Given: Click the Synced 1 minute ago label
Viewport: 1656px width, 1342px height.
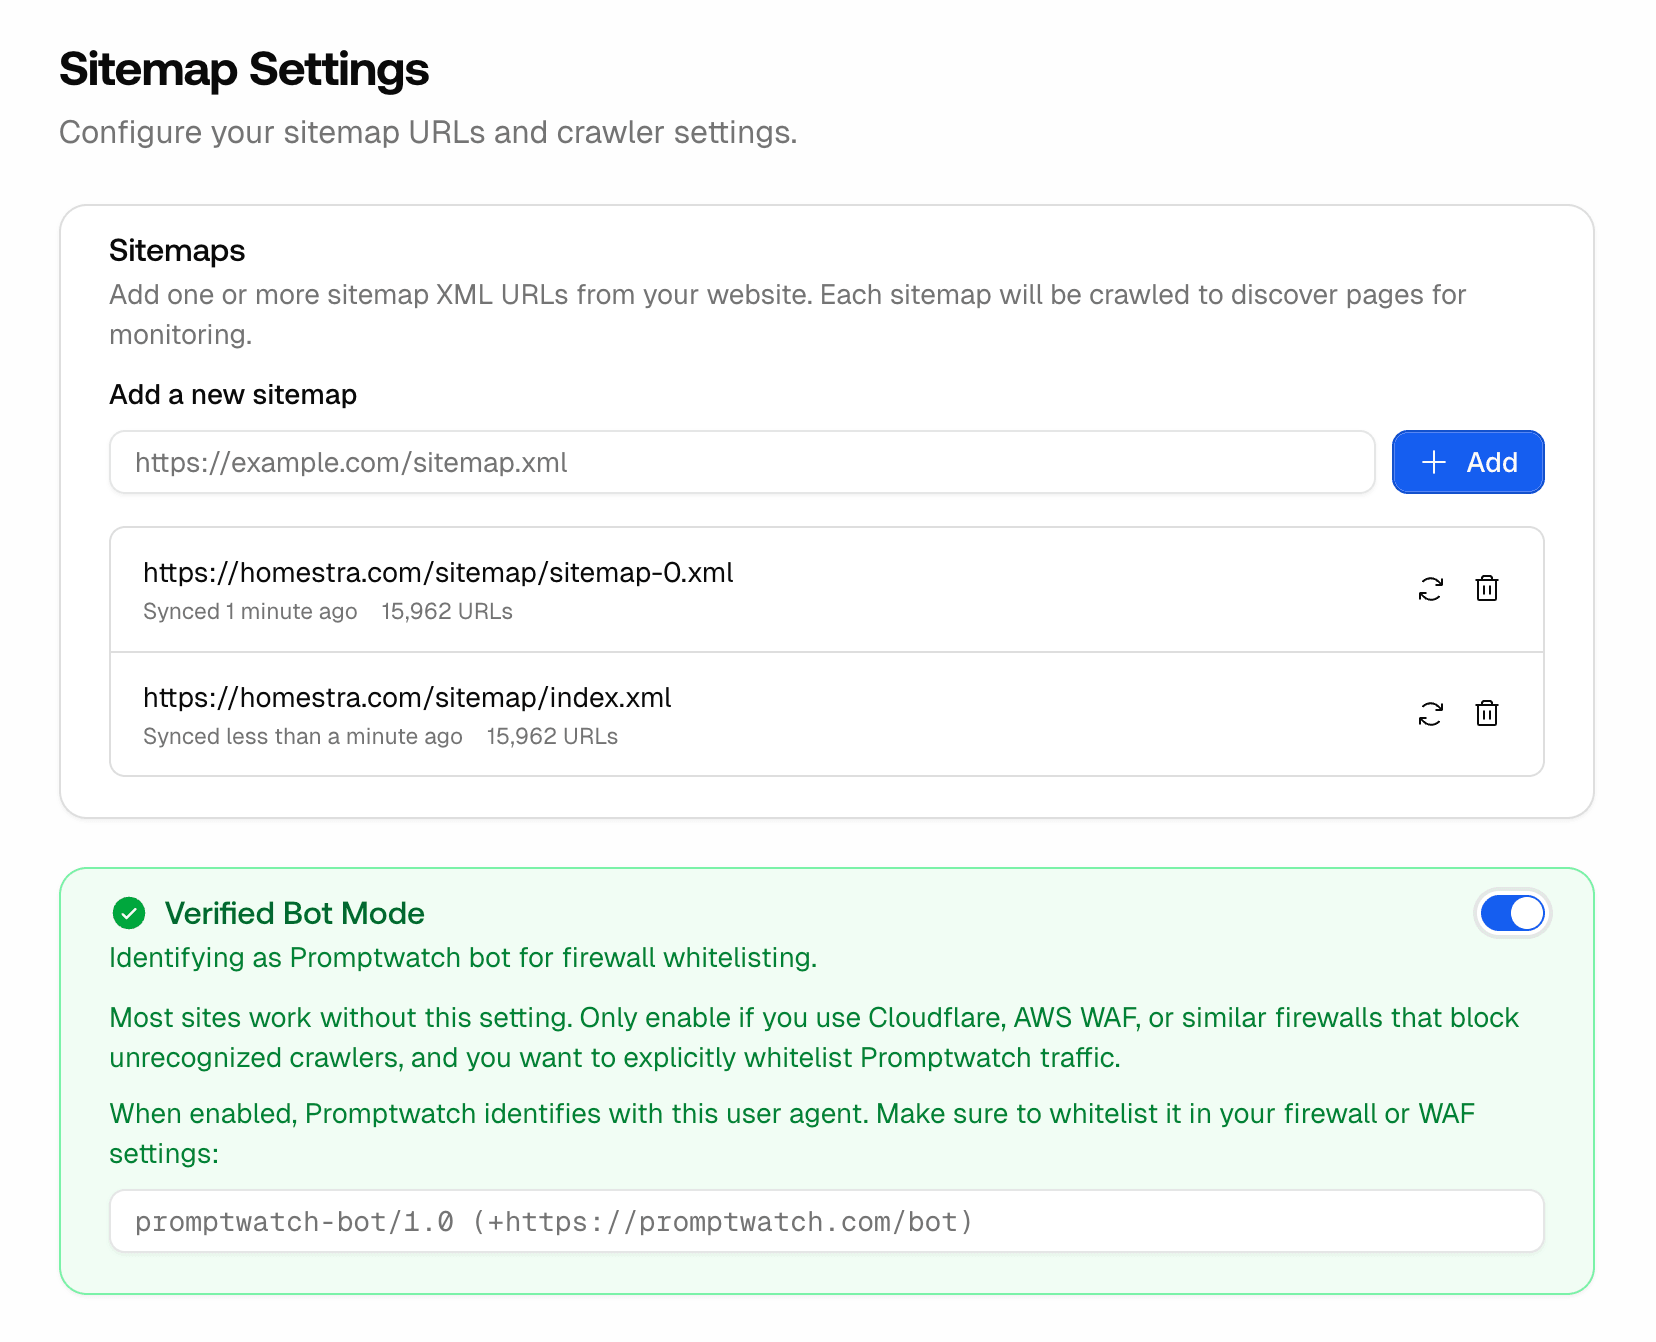Looking at the screenshot, I should point(250,611).
